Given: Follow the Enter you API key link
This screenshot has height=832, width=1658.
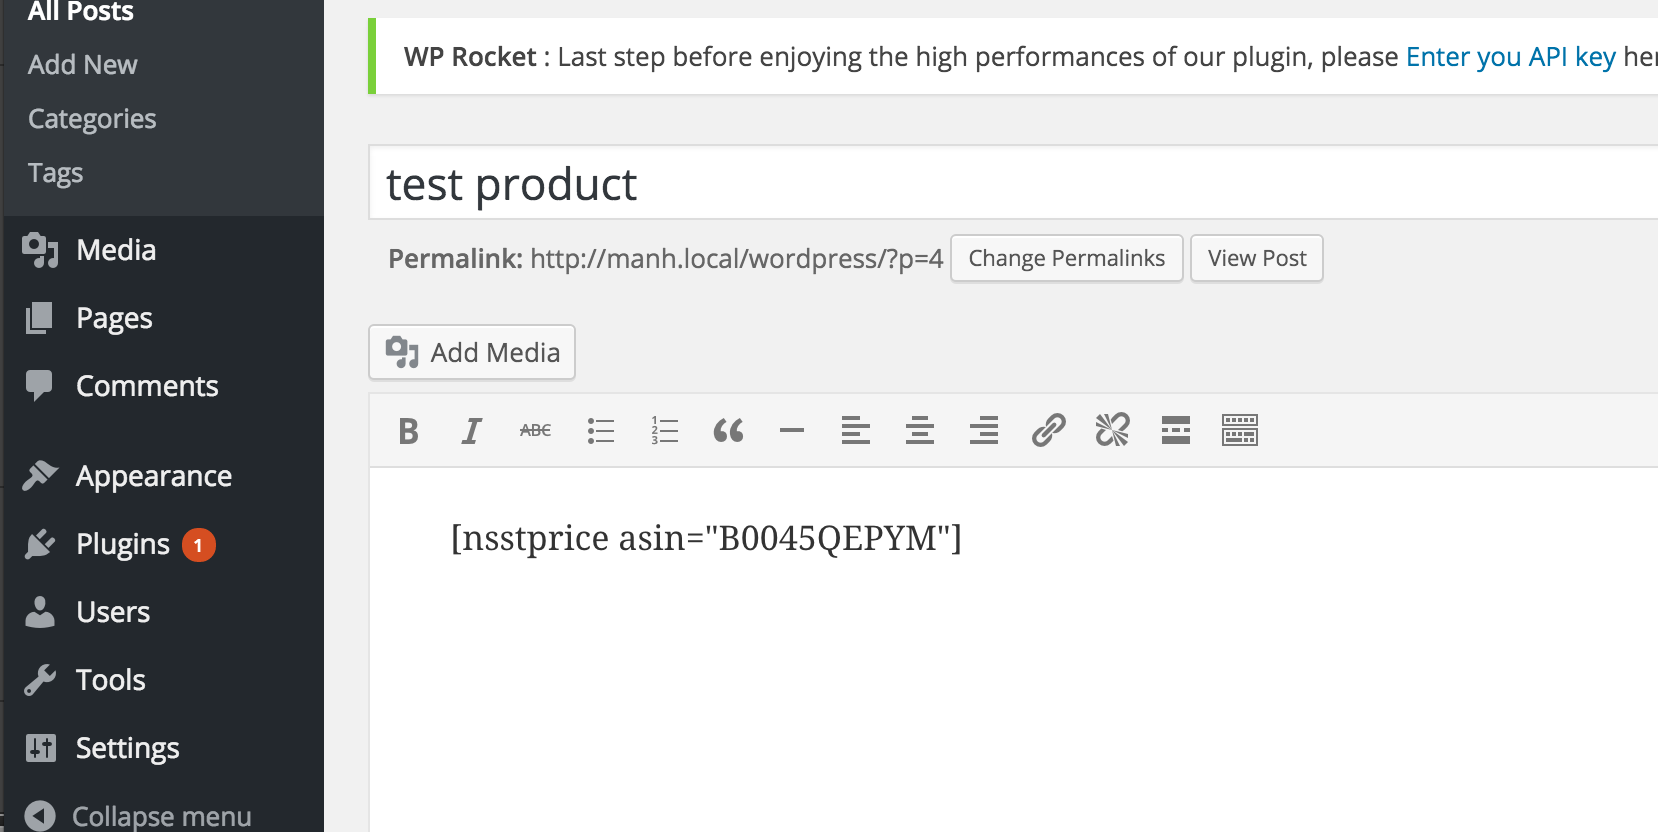Looking at the screenshot, I should click(1510, 57).
